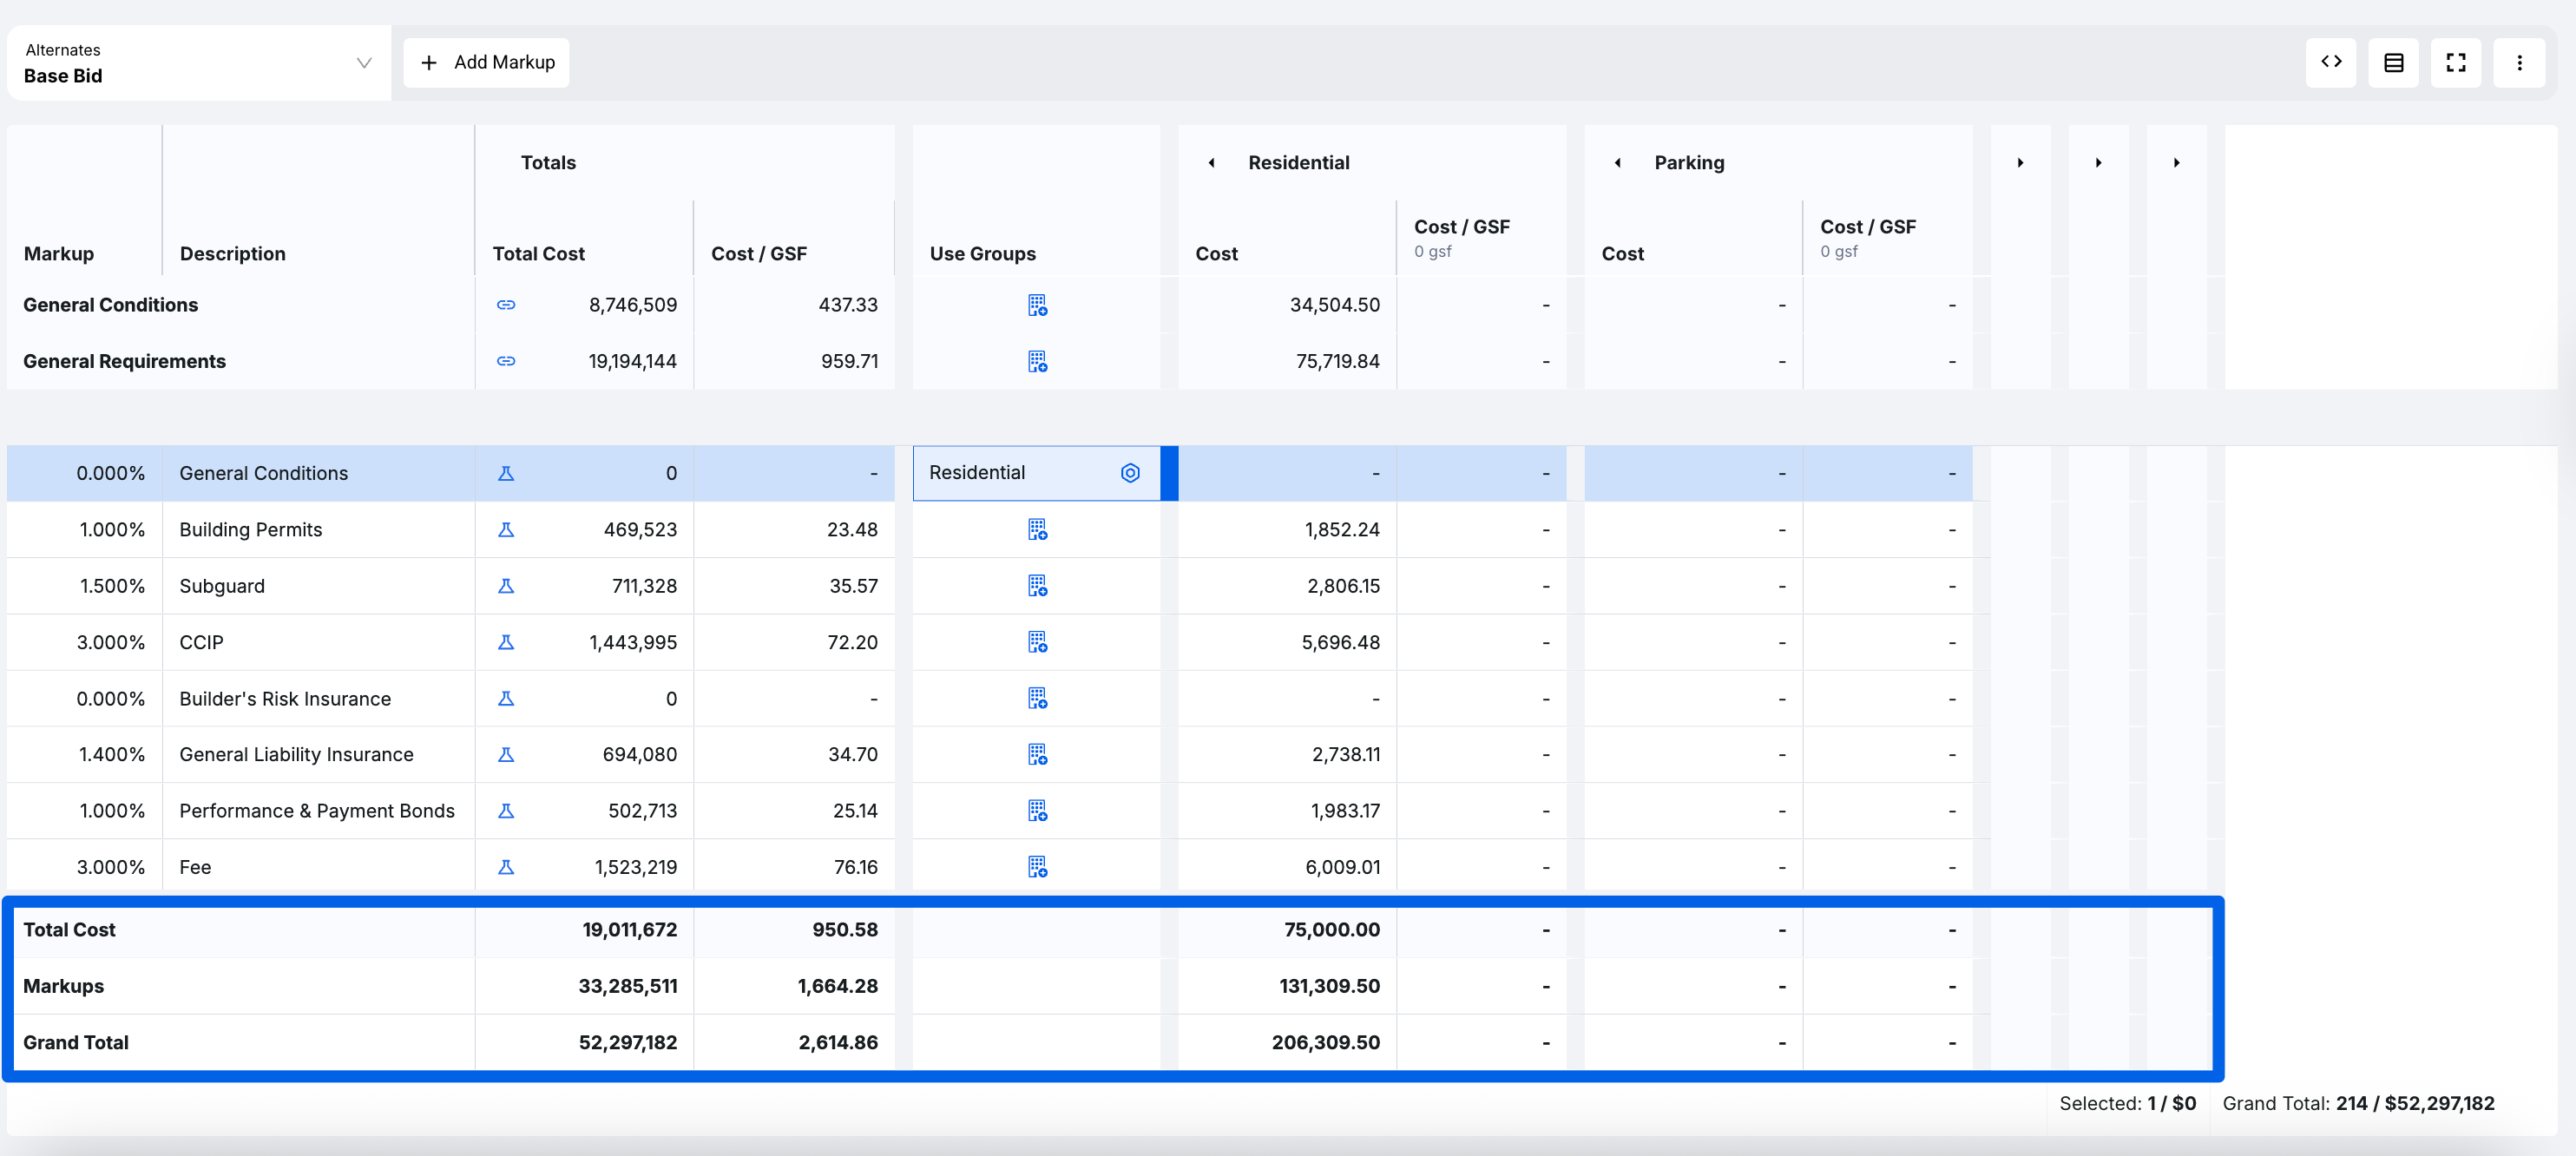Click the table layout view icon

[2393, 62]
